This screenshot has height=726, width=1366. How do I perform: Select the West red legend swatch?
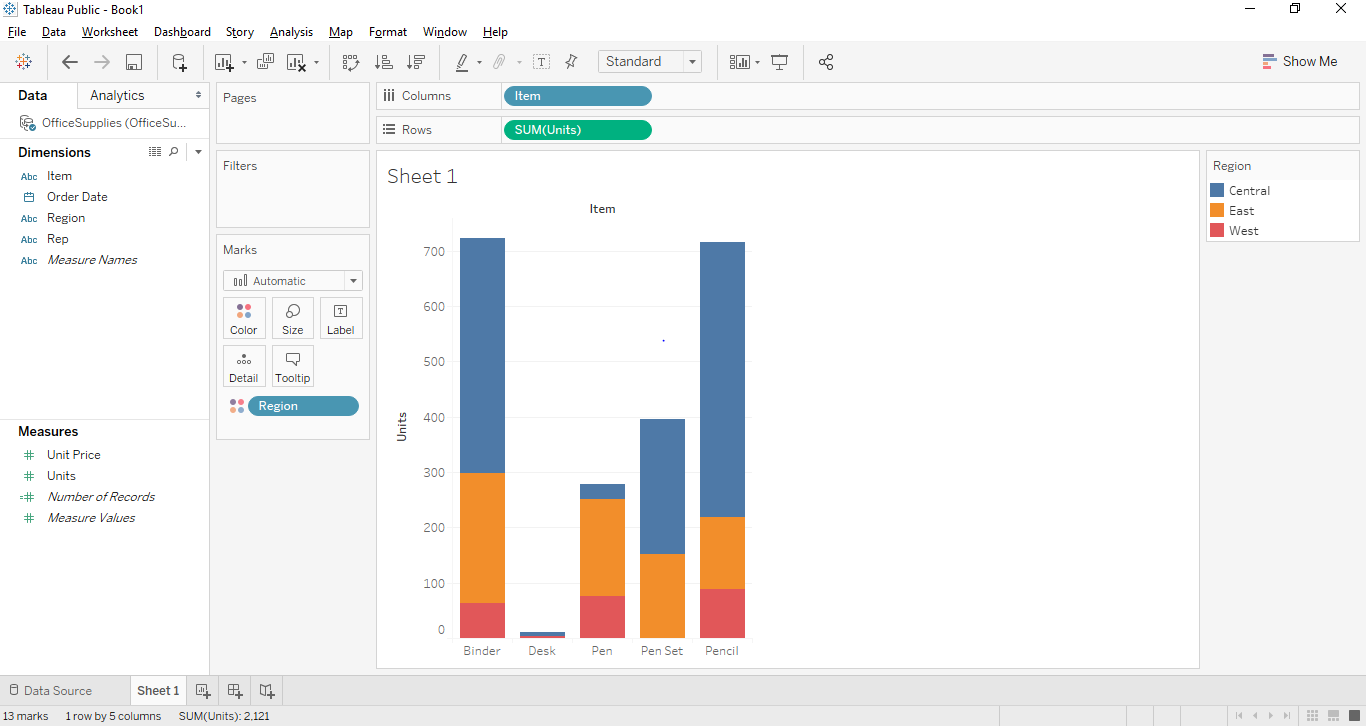[1217, 230]
